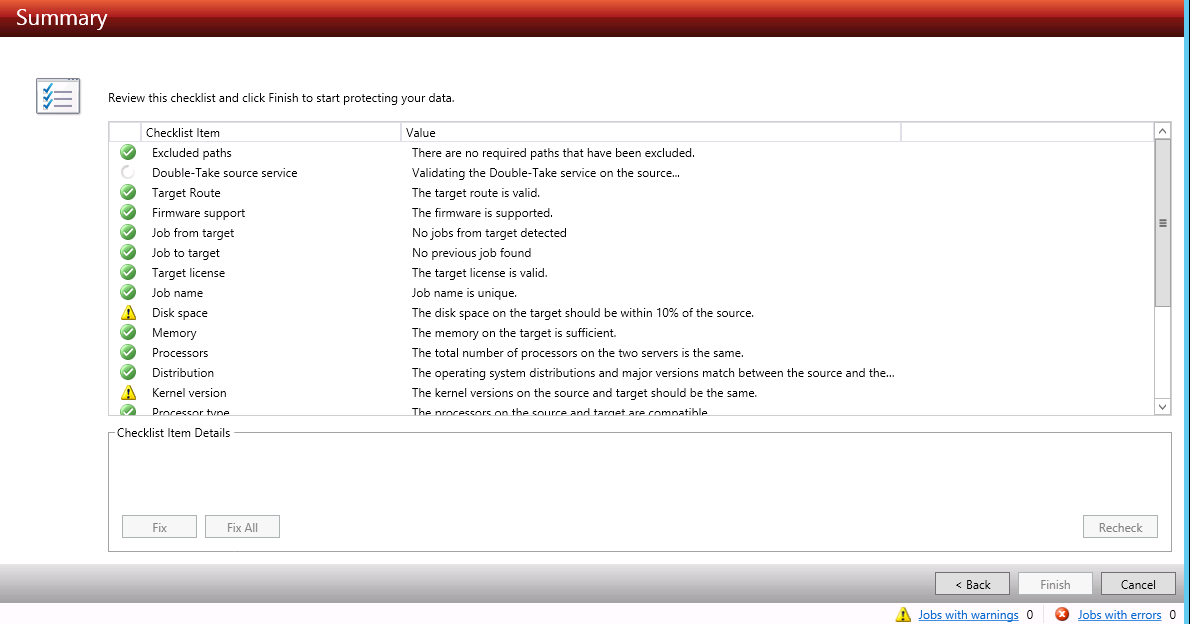Click the Recheck button
The image size is (1190, 624).
point(1120,527)
